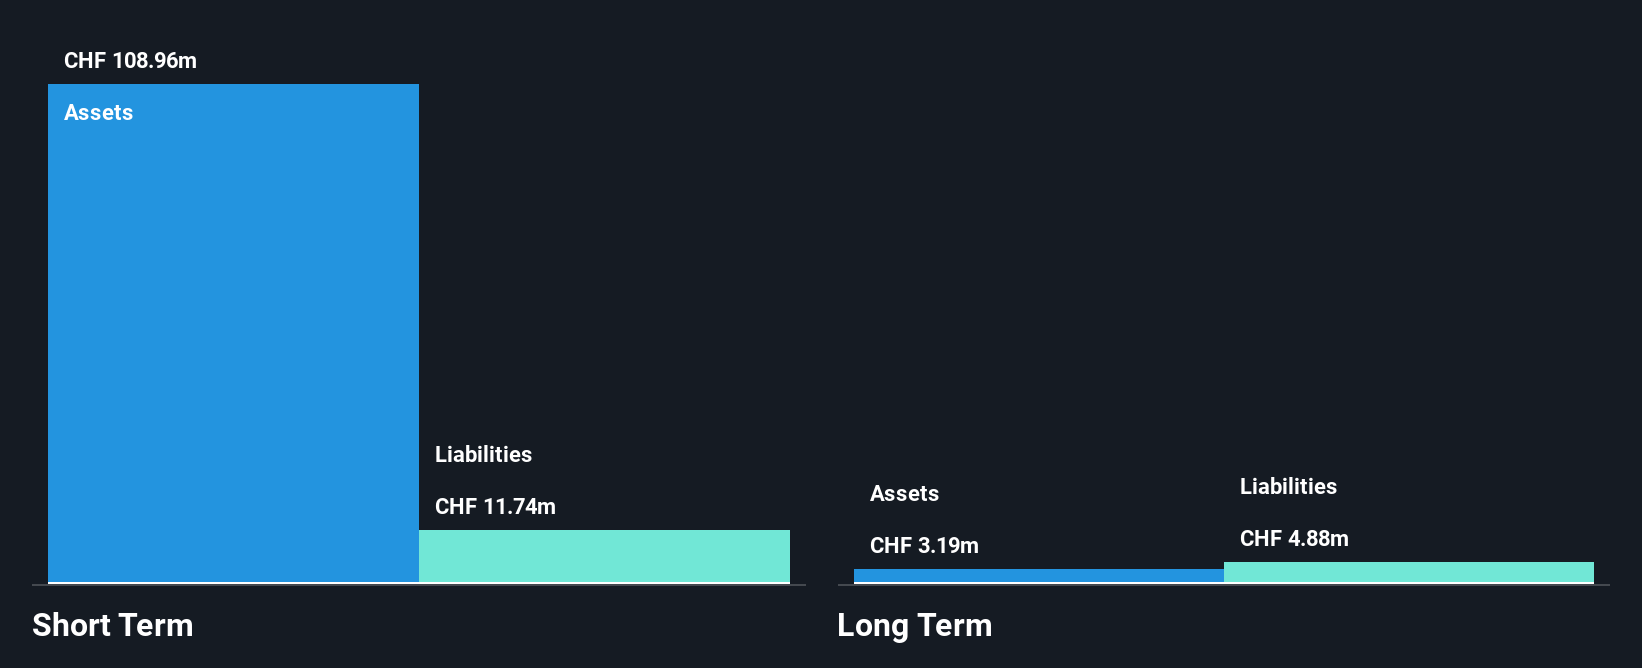Click the thin blue Long Term Assets bar
Screen dimensions: 1642x668
click(x=1039, y=575)
